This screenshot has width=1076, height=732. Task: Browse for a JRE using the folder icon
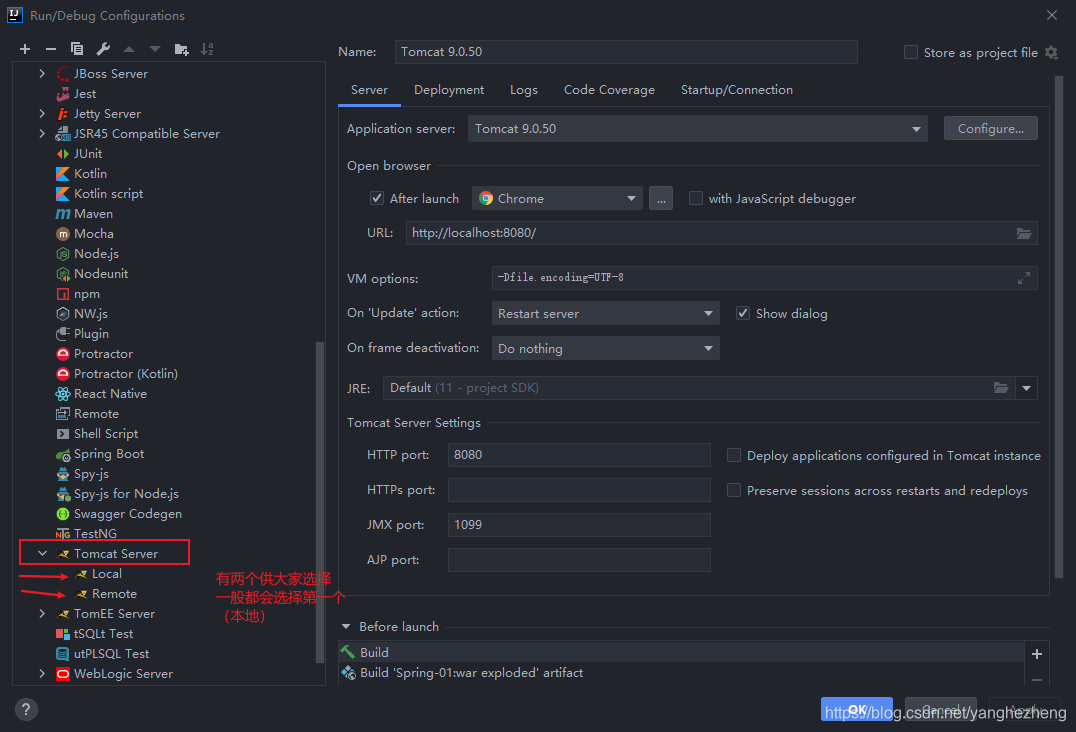1002,387
